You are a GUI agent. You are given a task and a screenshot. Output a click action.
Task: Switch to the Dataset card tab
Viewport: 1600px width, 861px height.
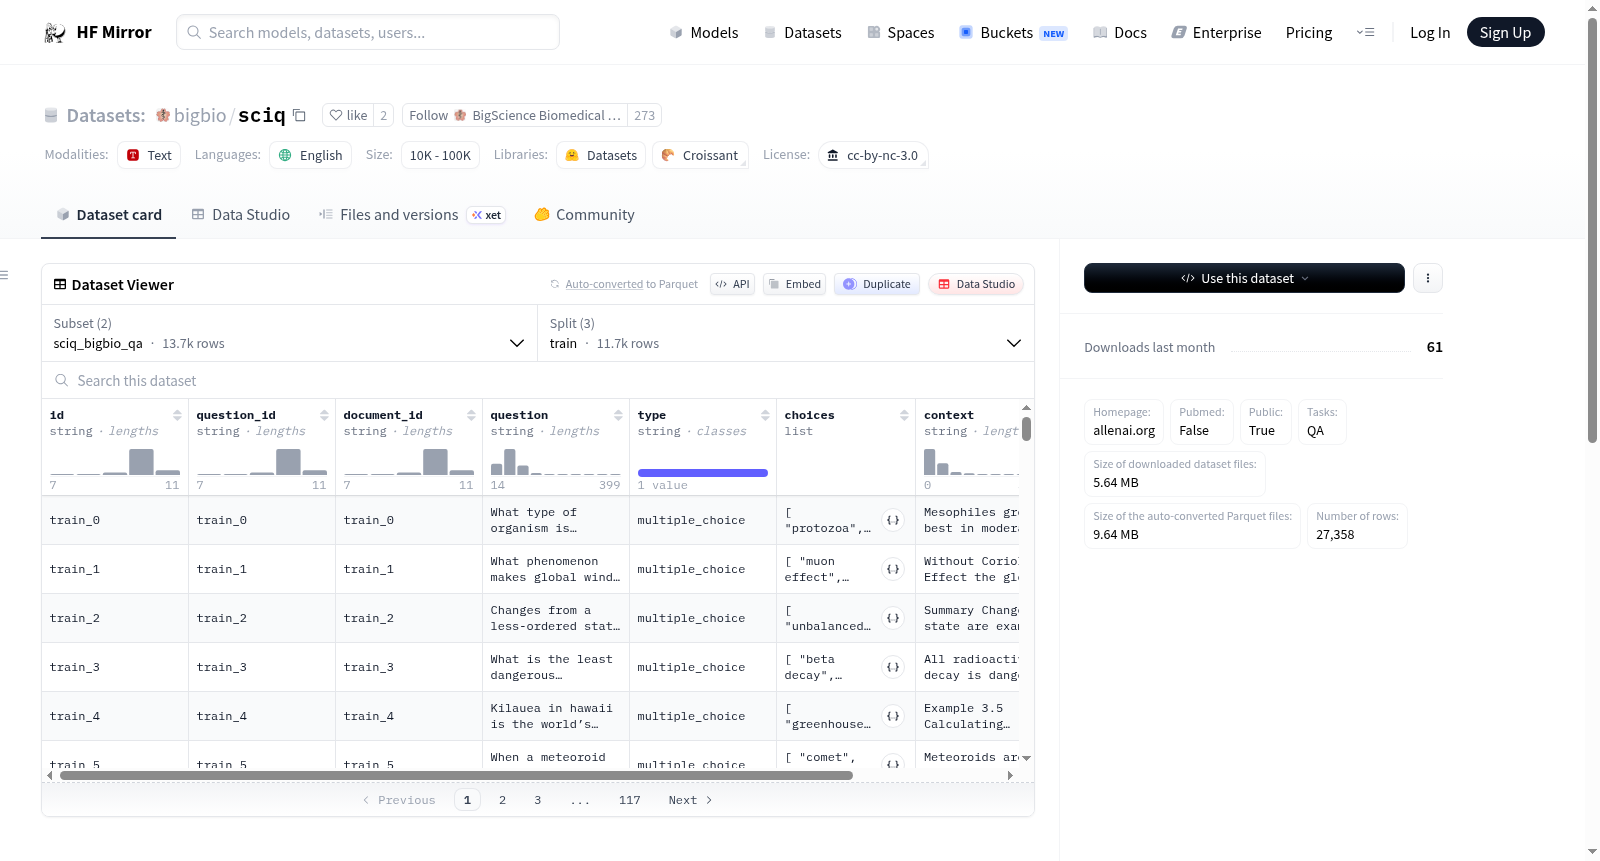108,215
